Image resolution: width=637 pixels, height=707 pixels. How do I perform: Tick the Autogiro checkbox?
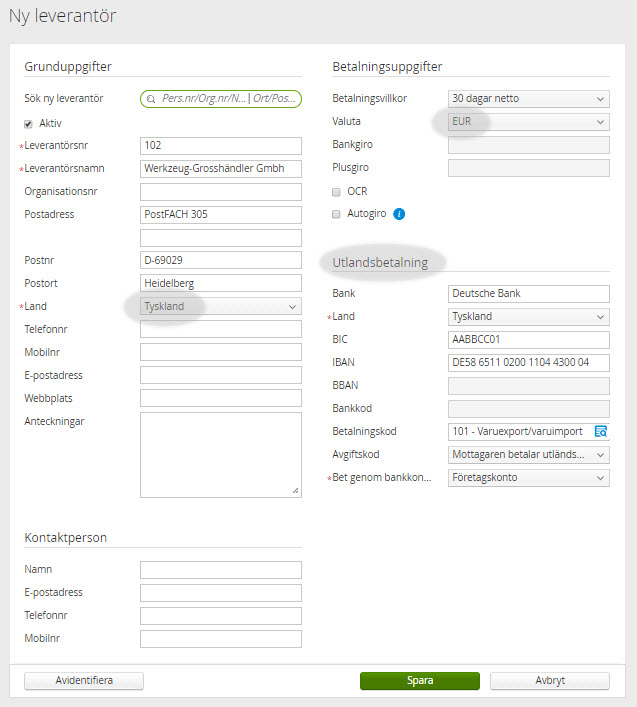click(x=337, y=214)
